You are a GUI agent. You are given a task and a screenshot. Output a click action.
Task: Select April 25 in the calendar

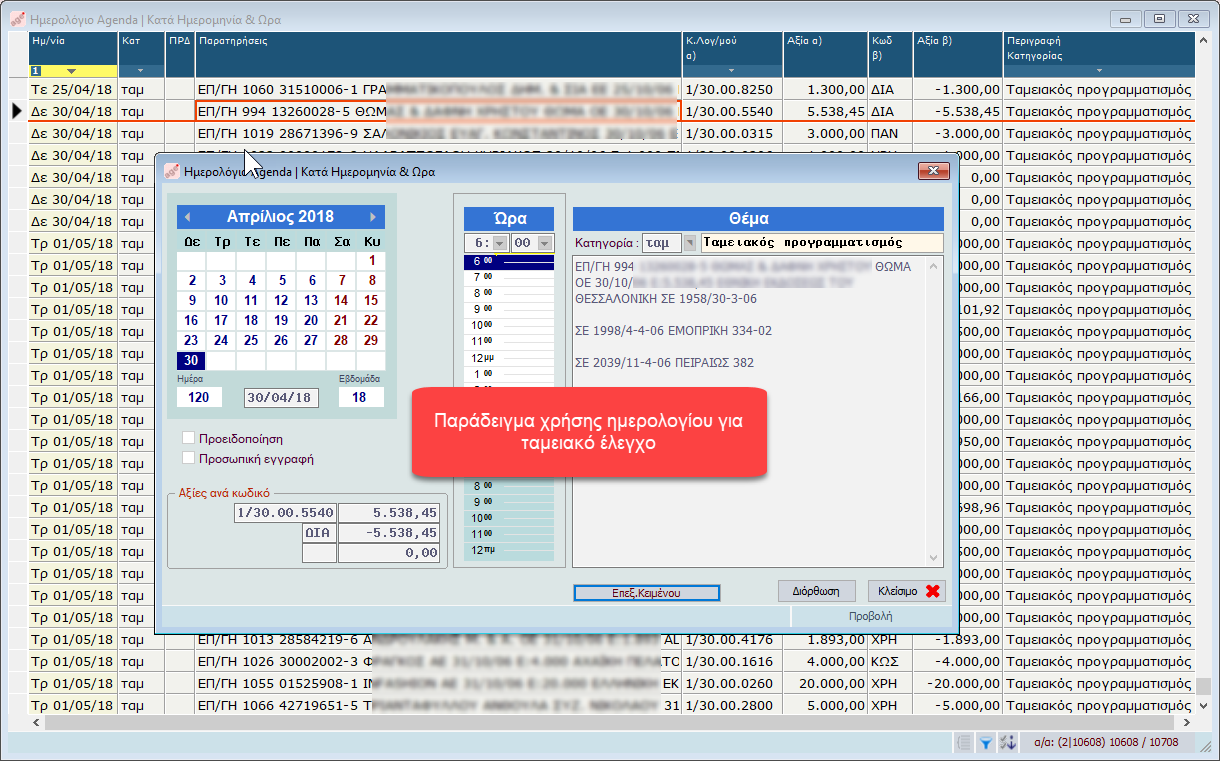pyautogui.click(x=251, y=341)
